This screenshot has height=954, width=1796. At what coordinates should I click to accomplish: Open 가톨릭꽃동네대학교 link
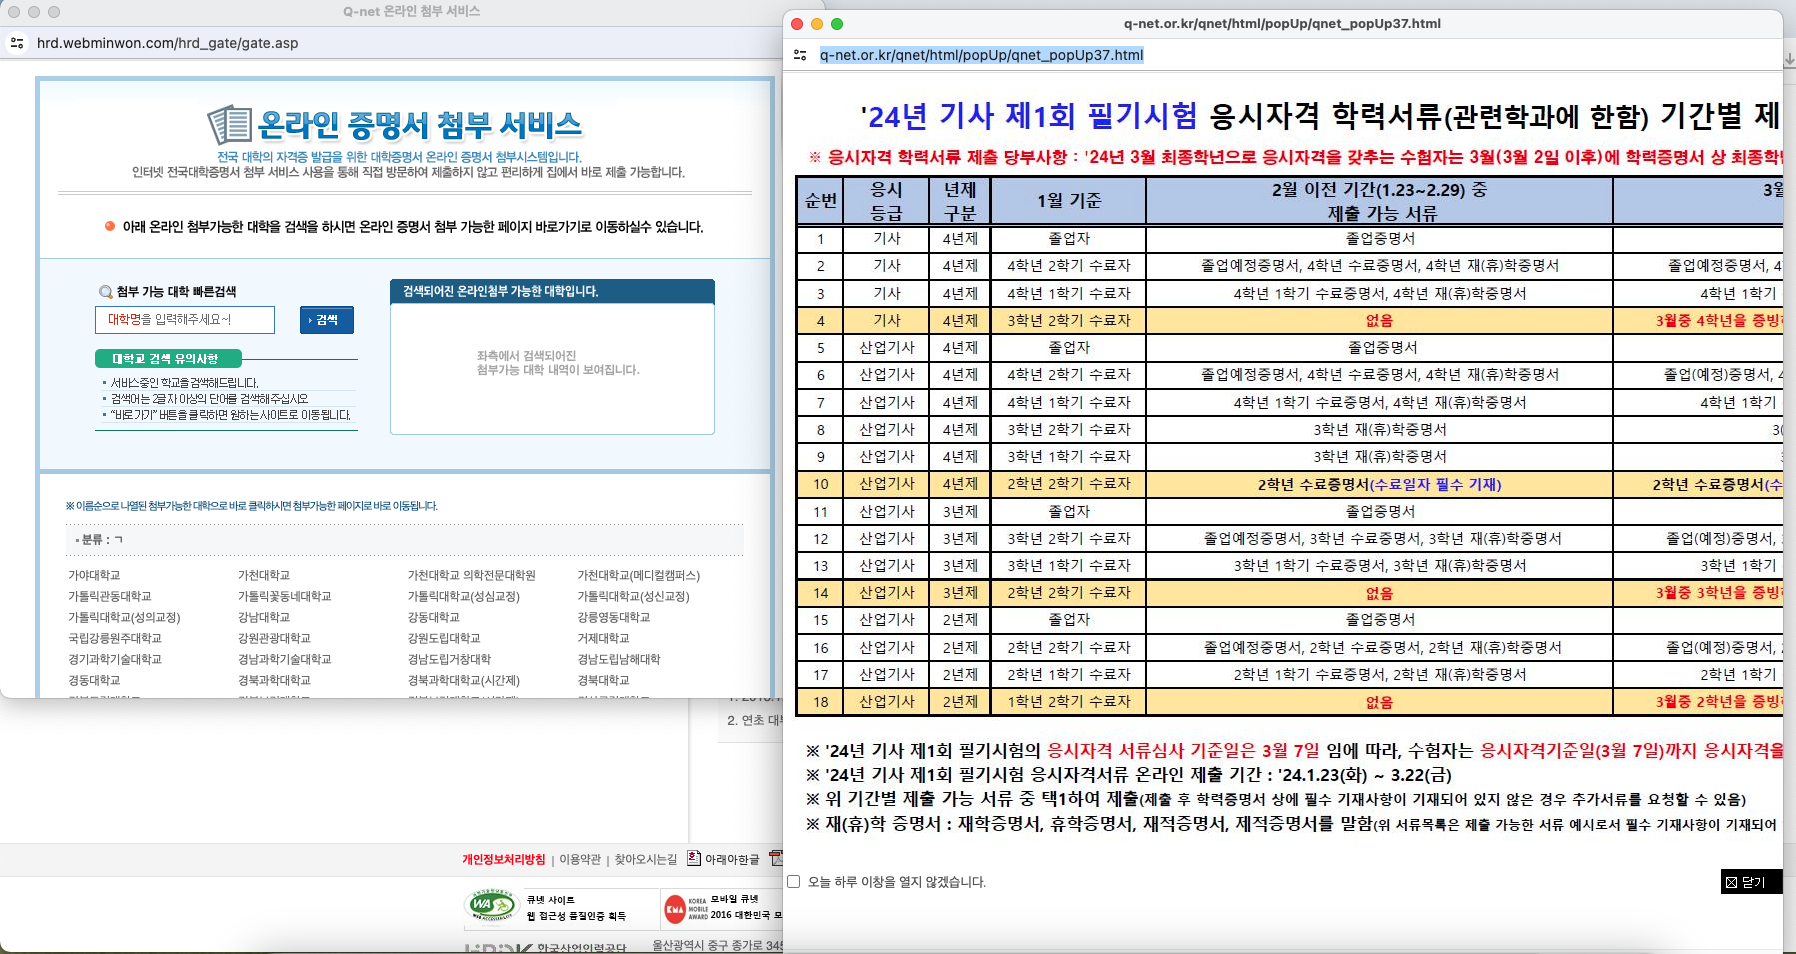pos(285,596)
